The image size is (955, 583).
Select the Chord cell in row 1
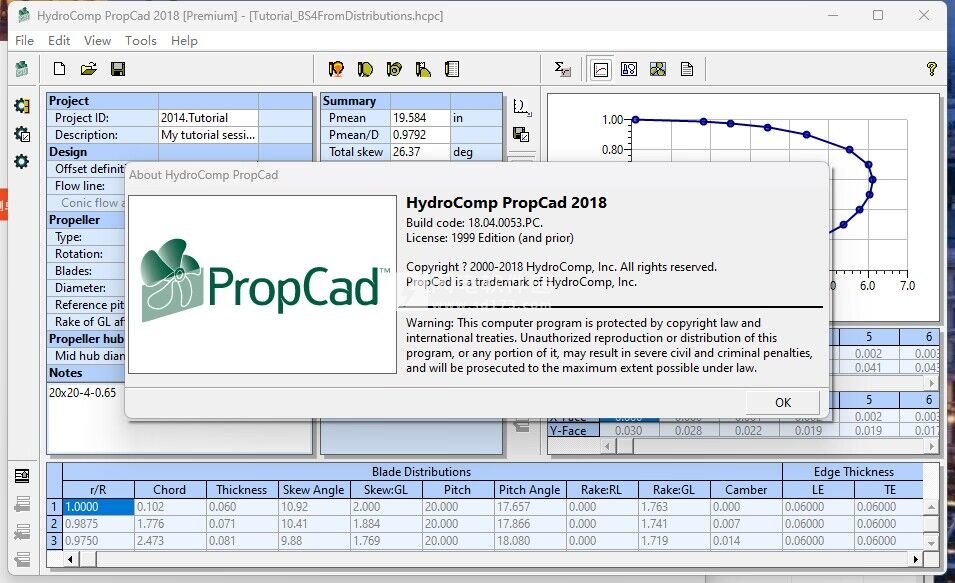tap(170, 507)
